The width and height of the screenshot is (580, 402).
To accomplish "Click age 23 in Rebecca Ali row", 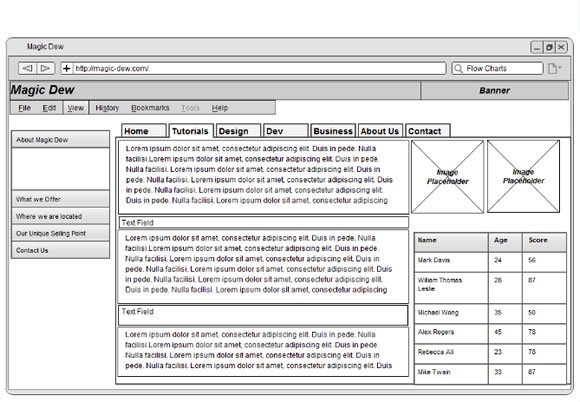I will (x=505, y=354).
